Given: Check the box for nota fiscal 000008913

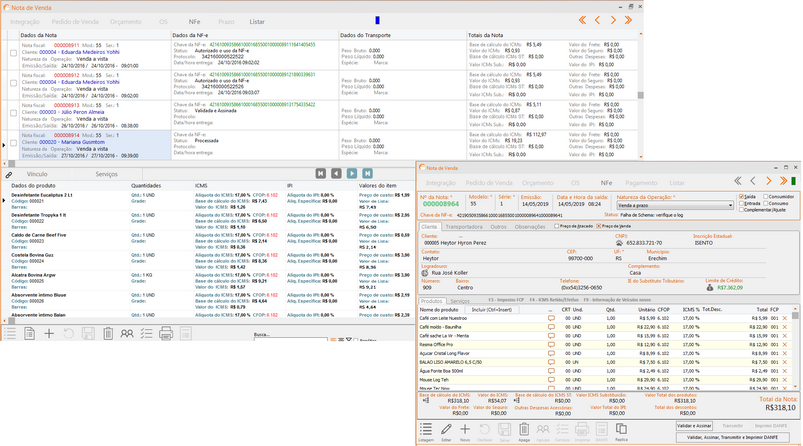Looking at the screenshot, I should [x=13, y=113].
